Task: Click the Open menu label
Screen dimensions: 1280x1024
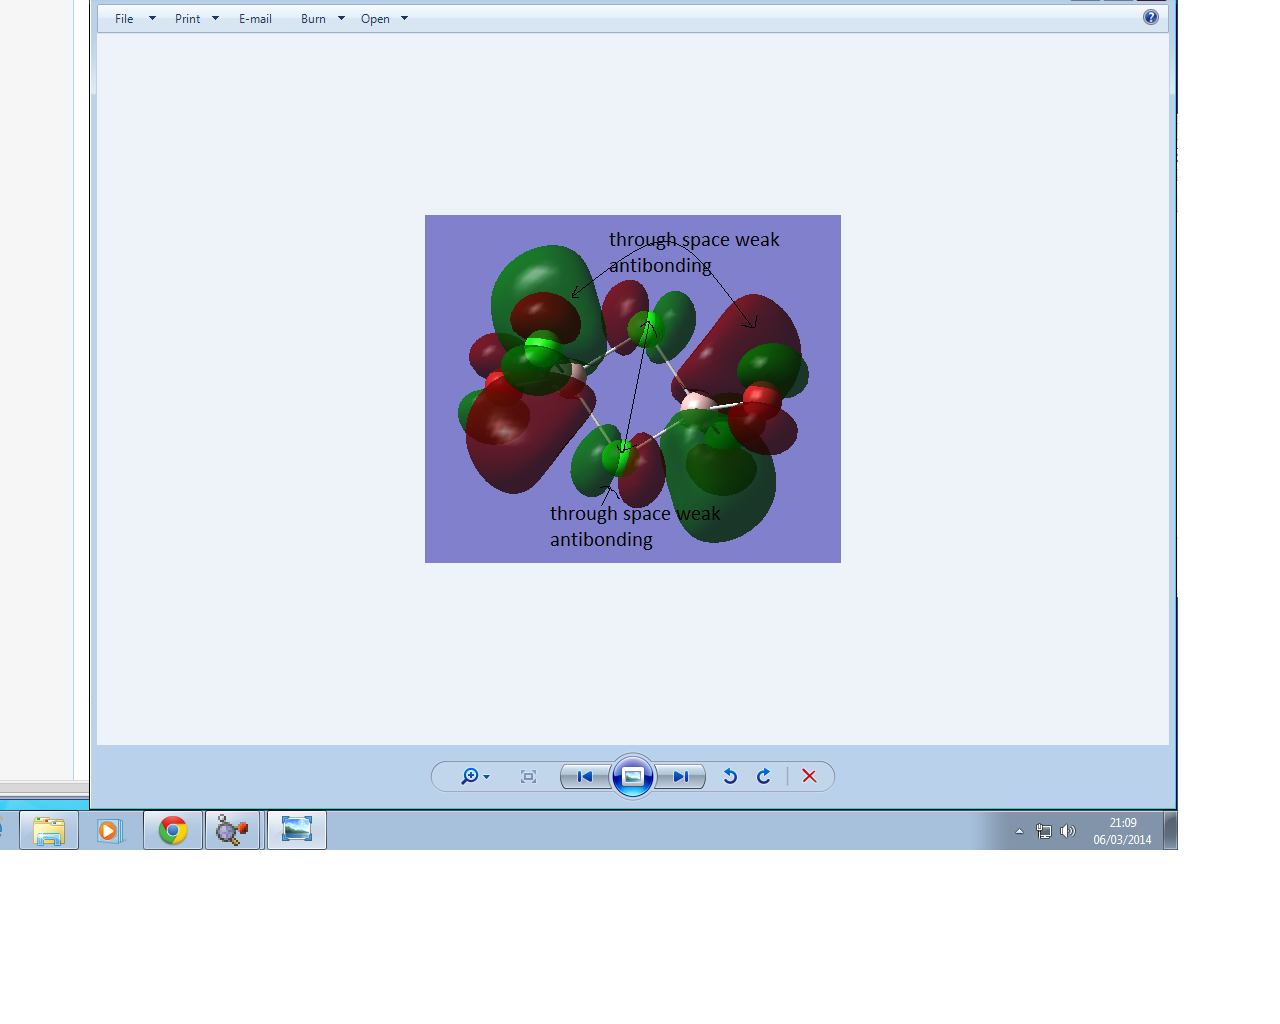Action: point(375,19)
